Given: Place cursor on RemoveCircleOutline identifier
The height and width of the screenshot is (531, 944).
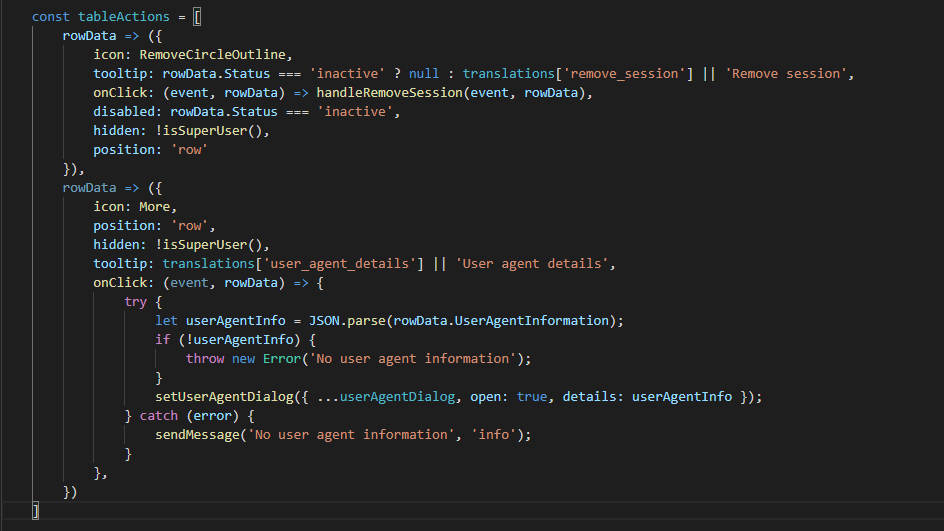Looking at the screenshot, I should click(213, 55).
